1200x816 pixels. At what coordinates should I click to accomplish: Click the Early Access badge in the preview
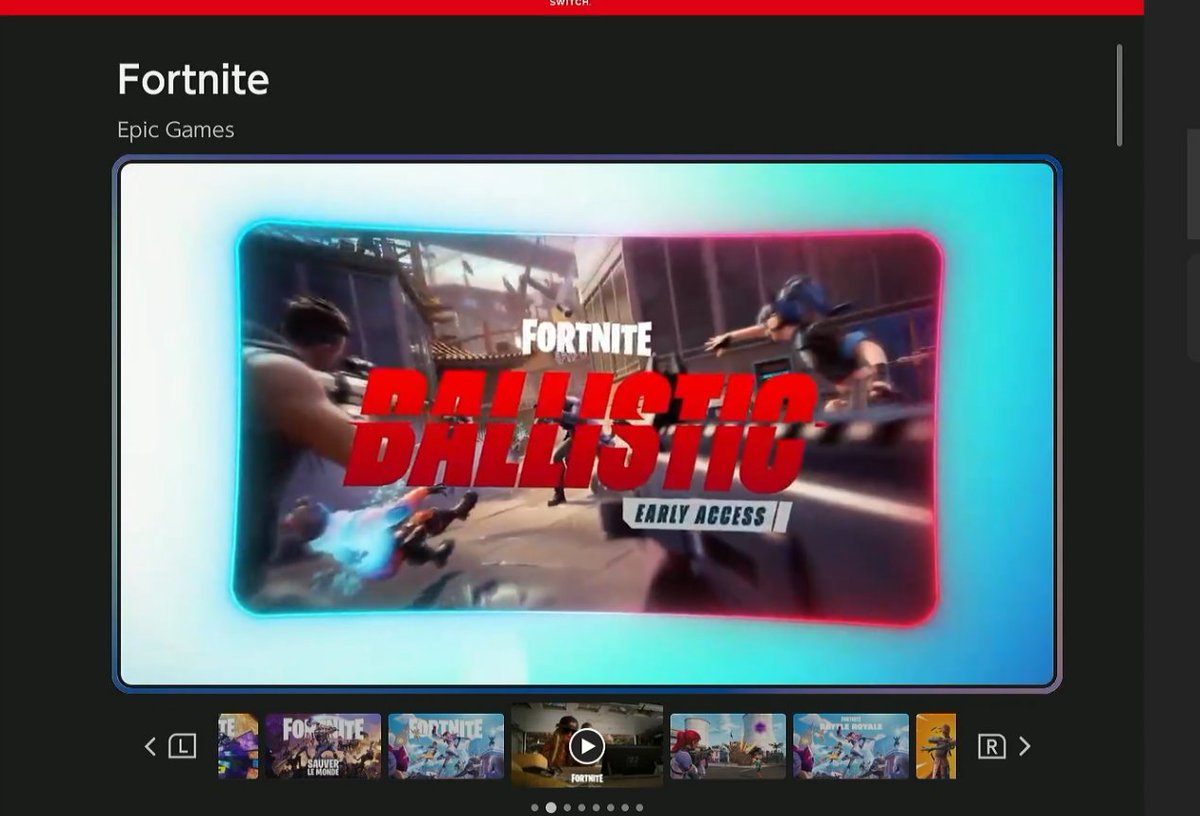point(706,515)
